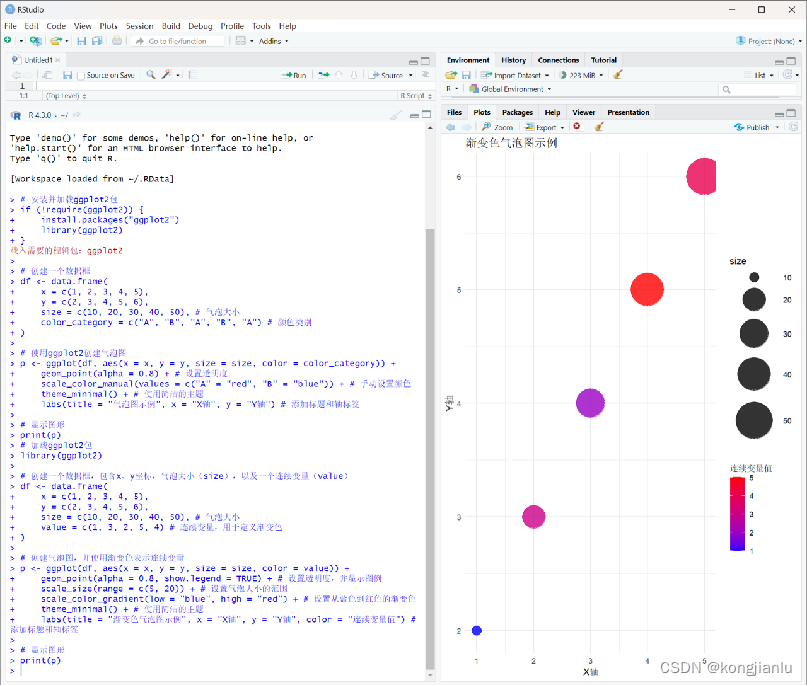
Task: Click the Open file folder icon
Action: (56, 41)
